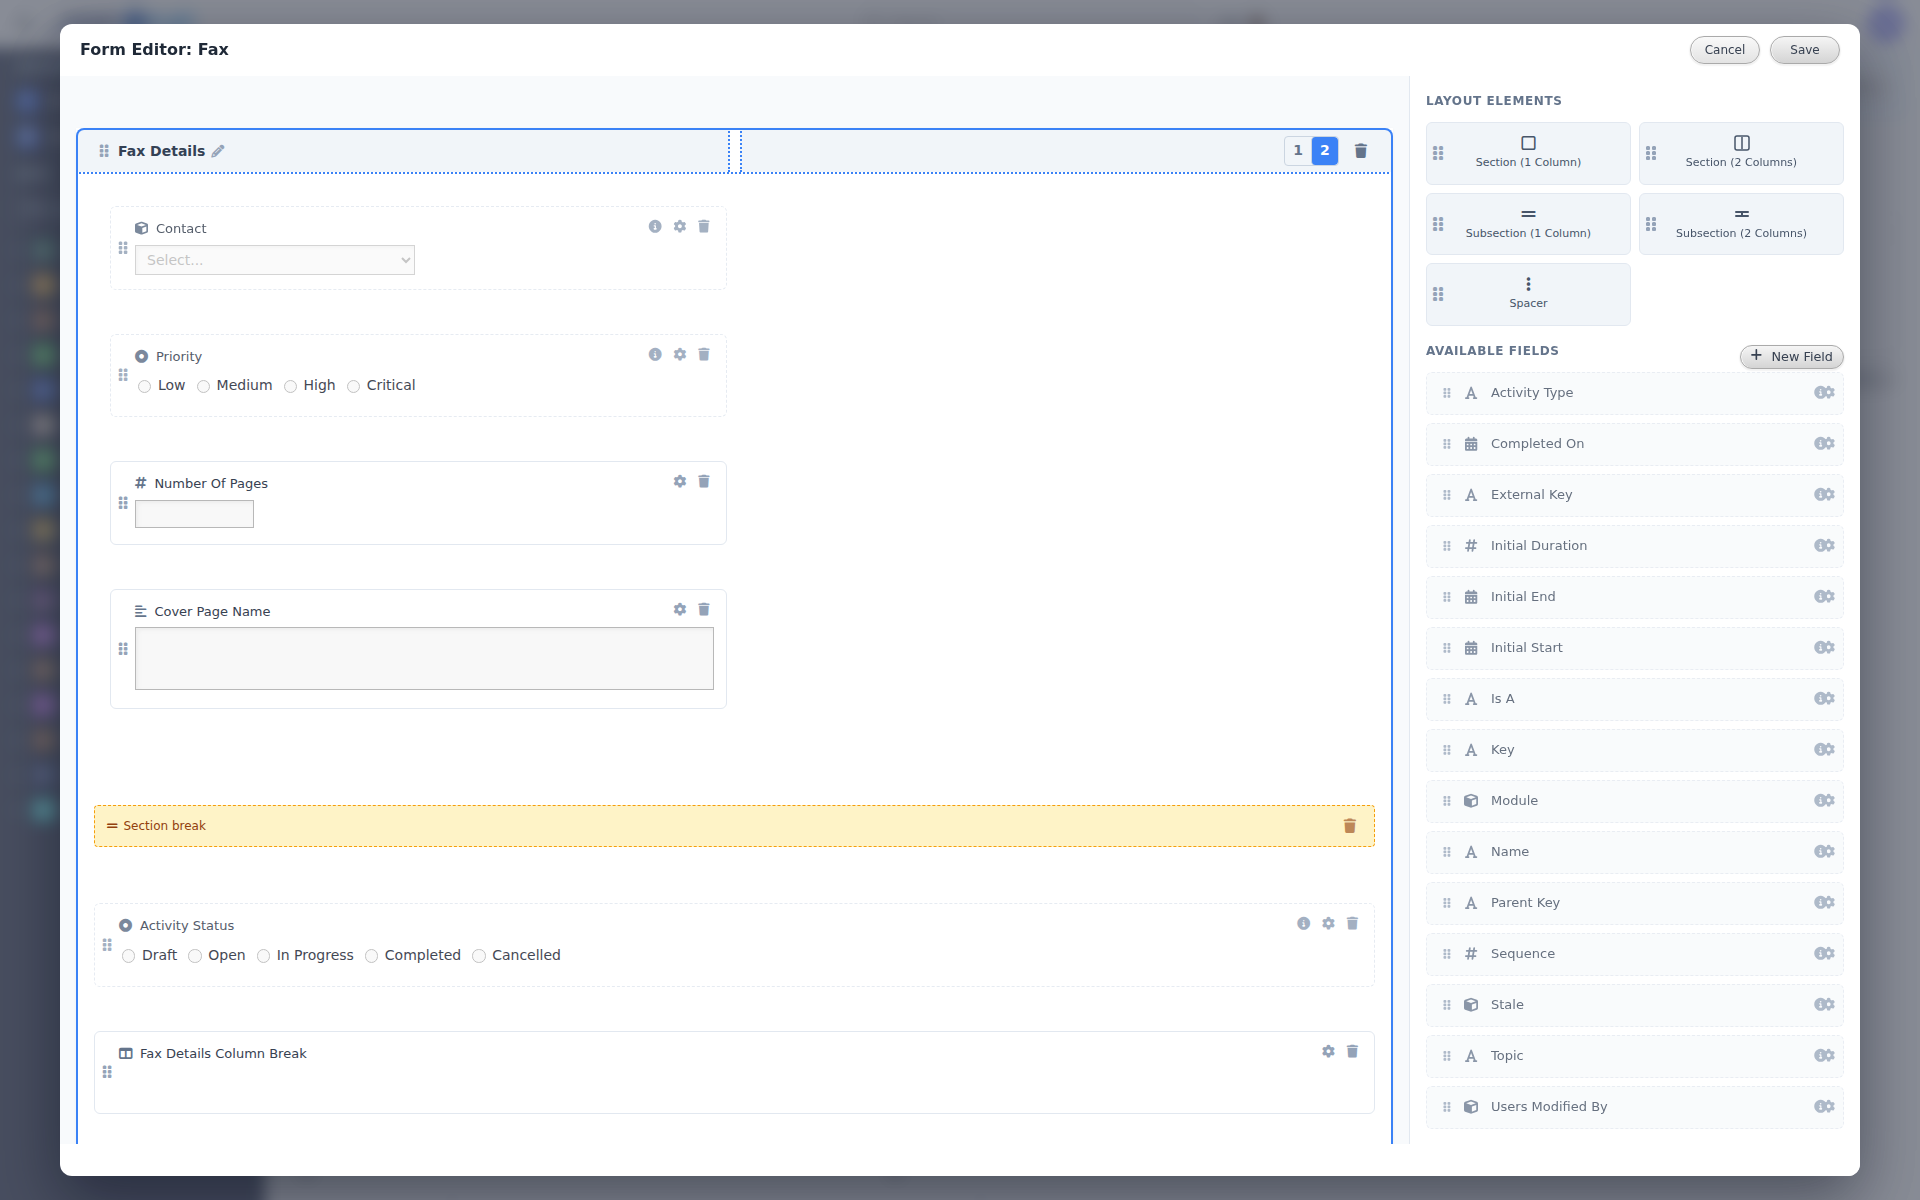Click the Fax Details section drag handle

tap(104, 151)
